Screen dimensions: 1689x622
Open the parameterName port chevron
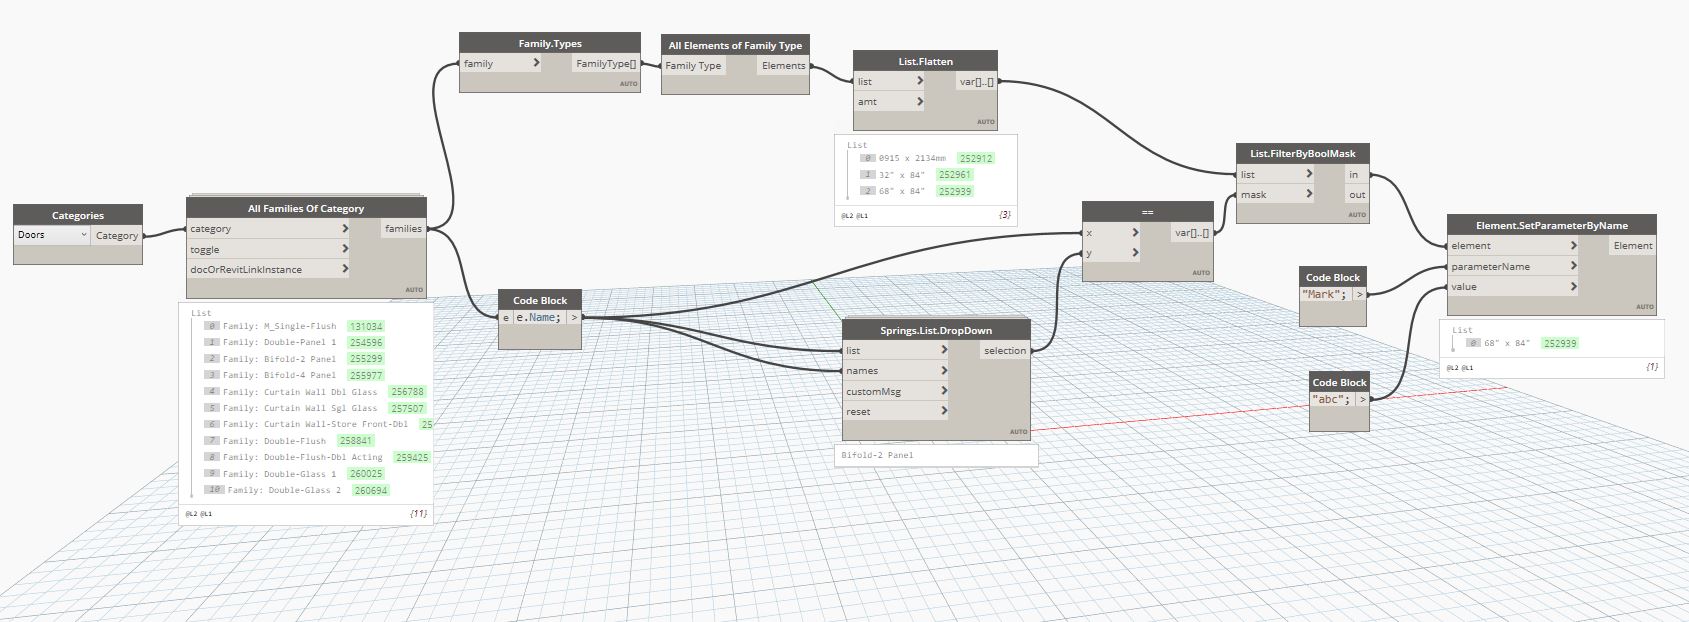click(x=1573, y=266)
